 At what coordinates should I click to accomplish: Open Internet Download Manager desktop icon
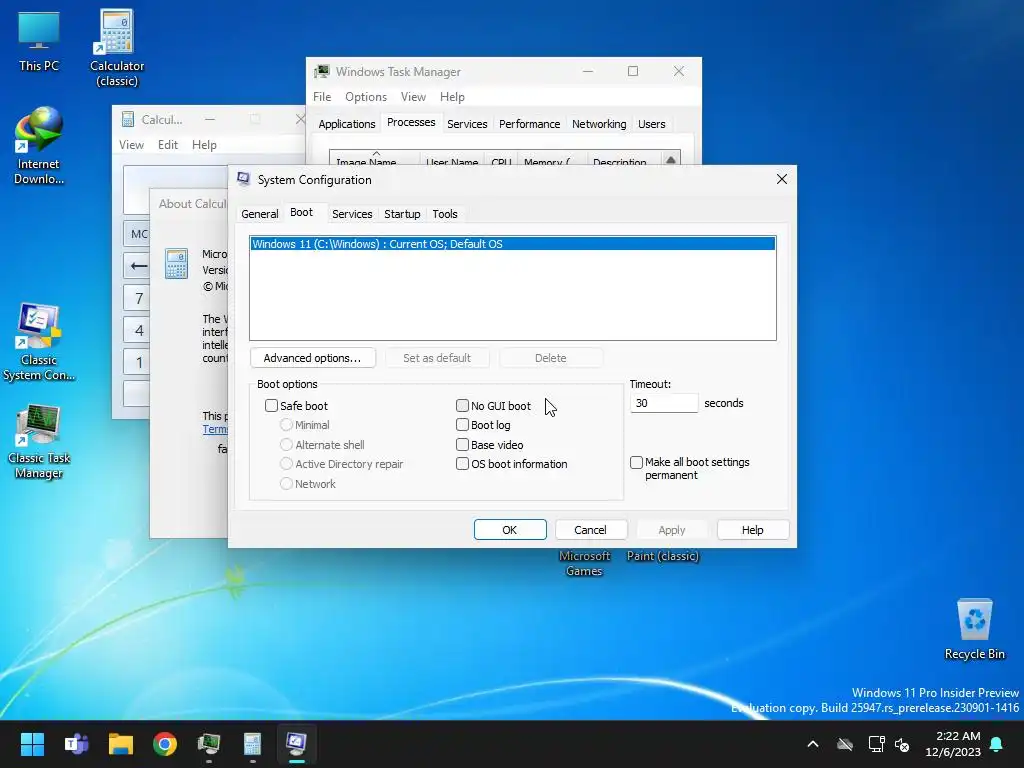tap(39, 145)
